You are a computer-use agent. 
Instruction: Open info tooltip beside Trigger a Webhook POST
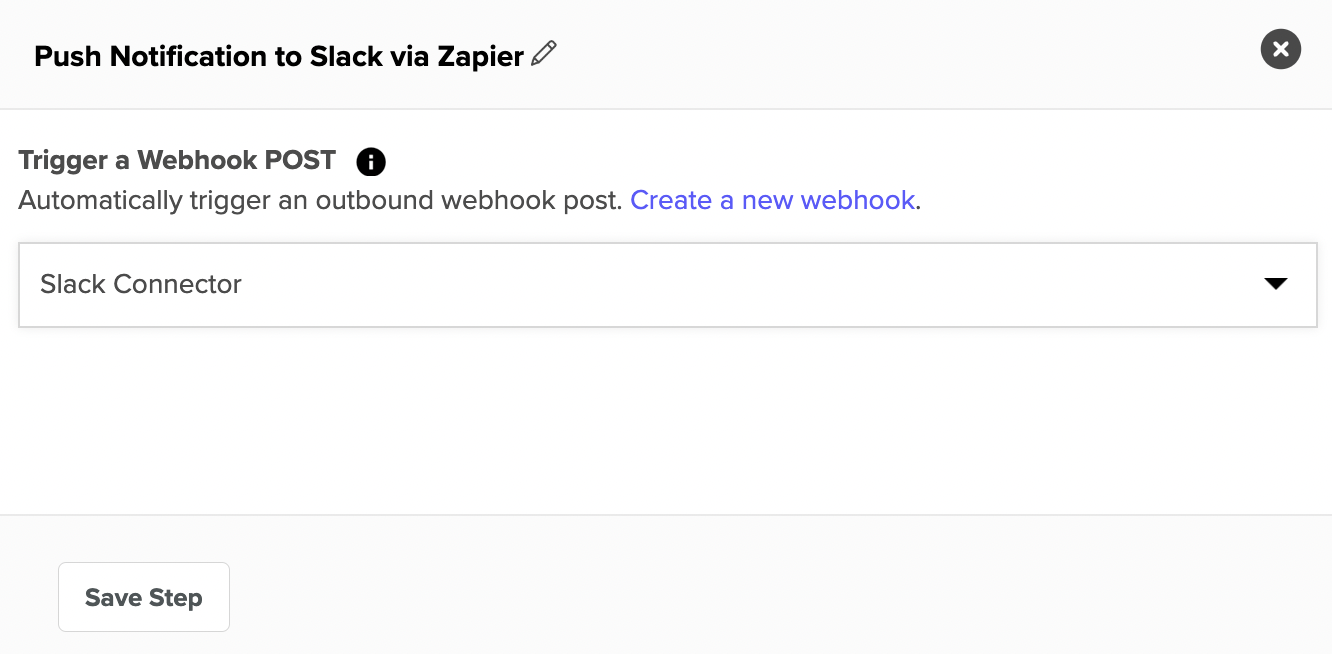[371, 161]
